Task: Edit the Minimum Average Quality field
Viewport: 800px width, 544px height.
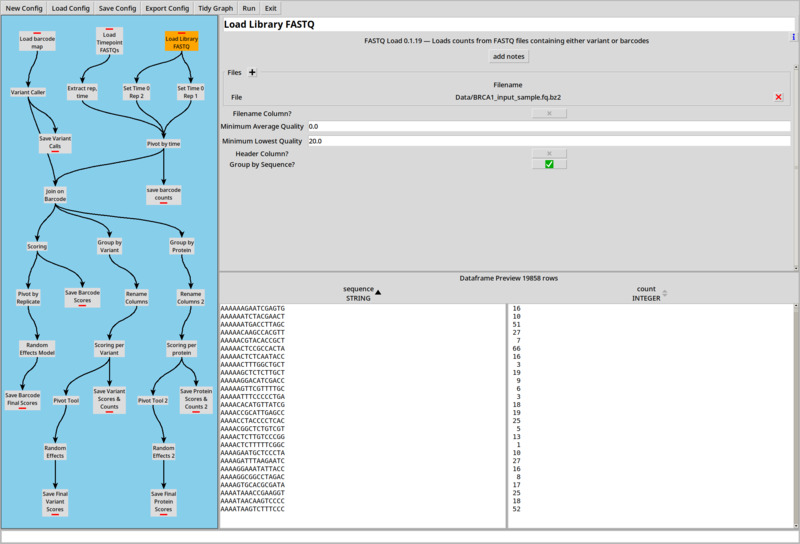Action: [549, 126]
